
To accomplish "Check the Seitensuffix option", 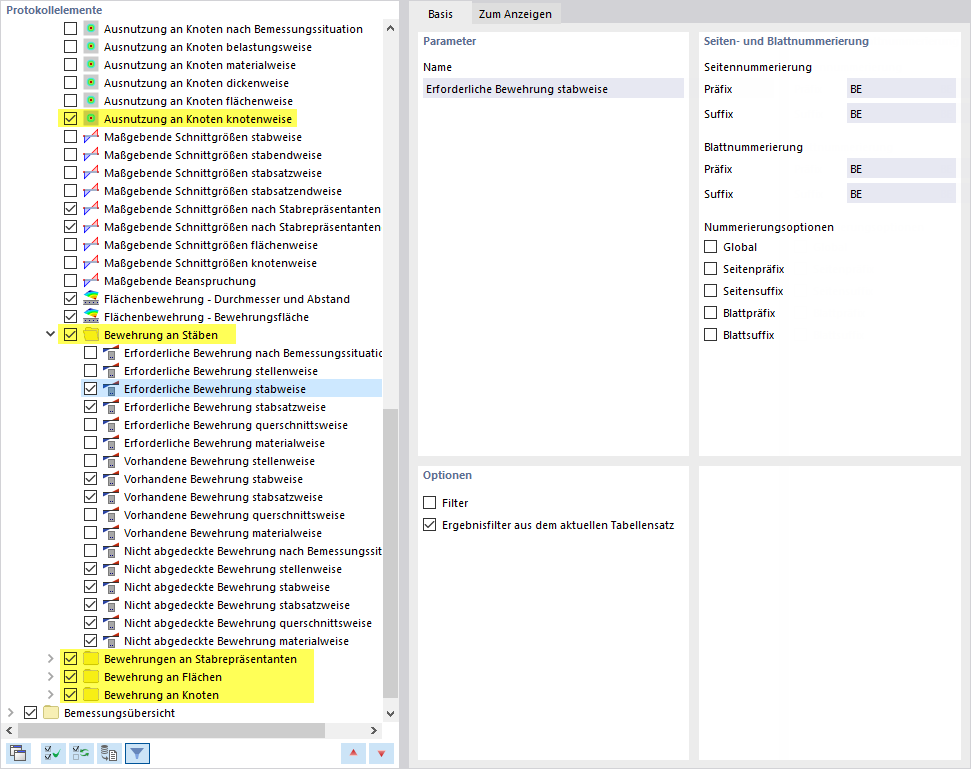I will pyautogui.click(x=710, y=290).
